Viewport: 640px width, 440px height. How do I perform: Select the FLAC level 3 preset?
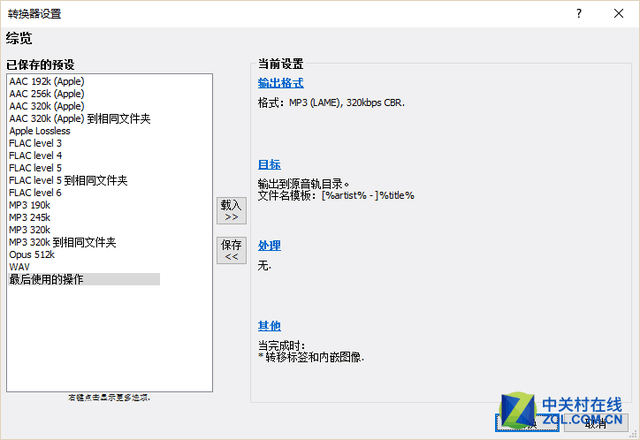35,143
